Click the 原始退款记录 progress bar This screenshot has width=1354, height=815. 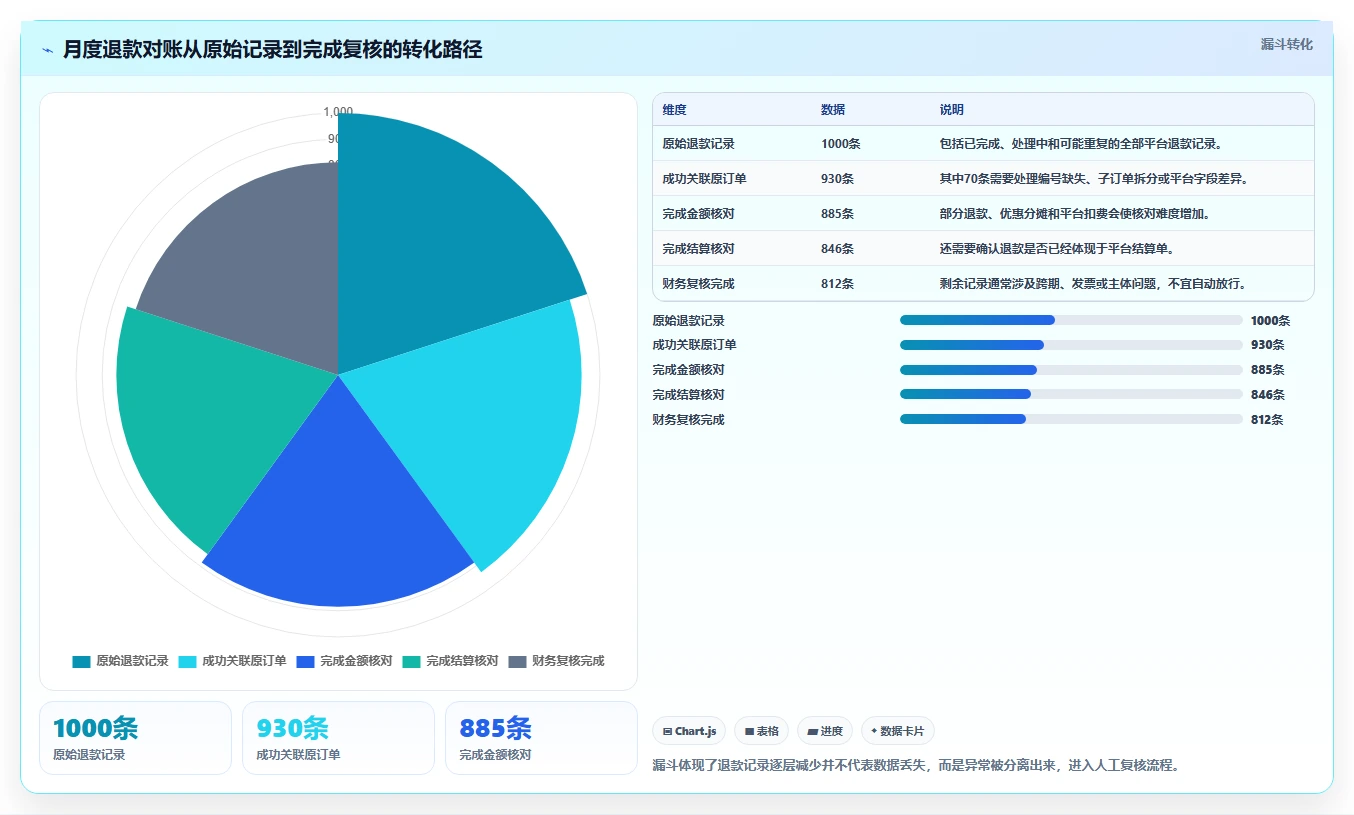pyautogui.click(x=1071, y=320)
